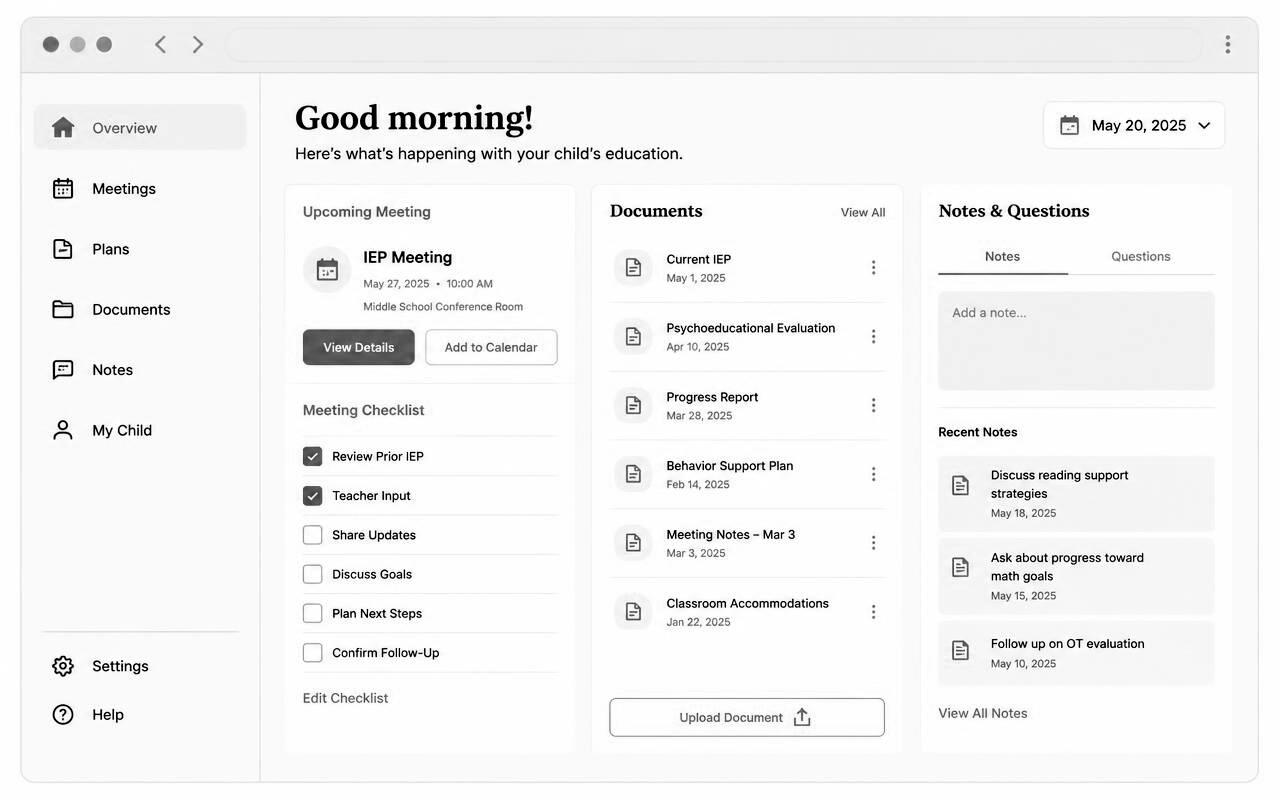Image resolution: width=1280 pixels, height=800 pixels.
Task: Open the Discuss reading support strategies note
Action: click(1076, 494)
